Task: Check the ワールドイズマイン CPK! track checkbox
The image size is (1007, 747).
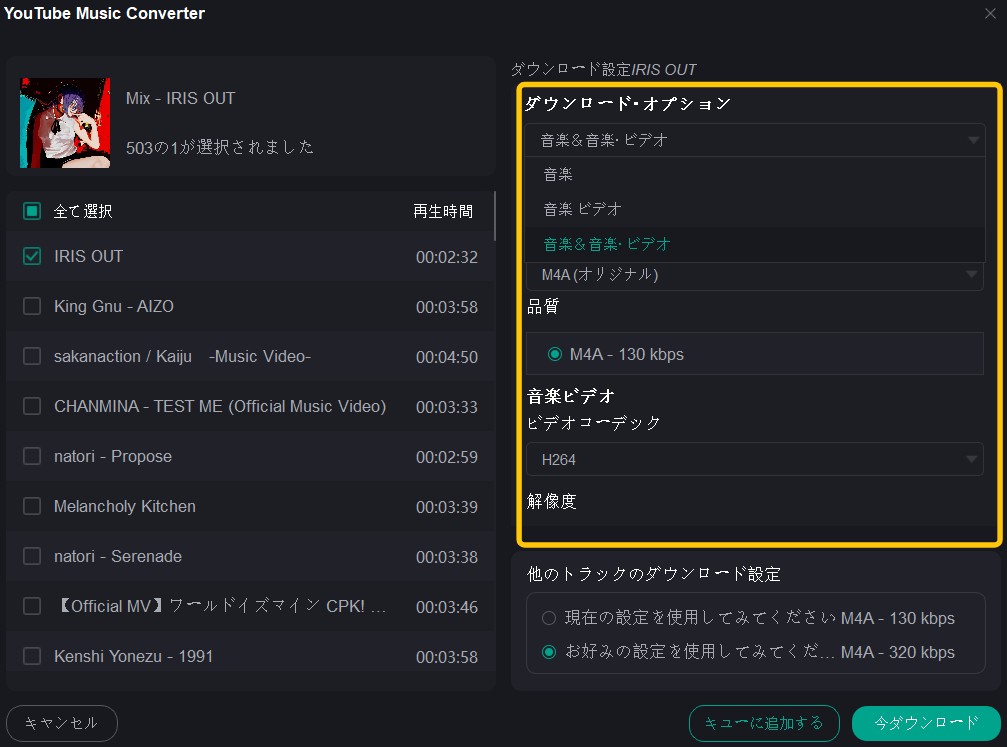Action: click(31, 606)
